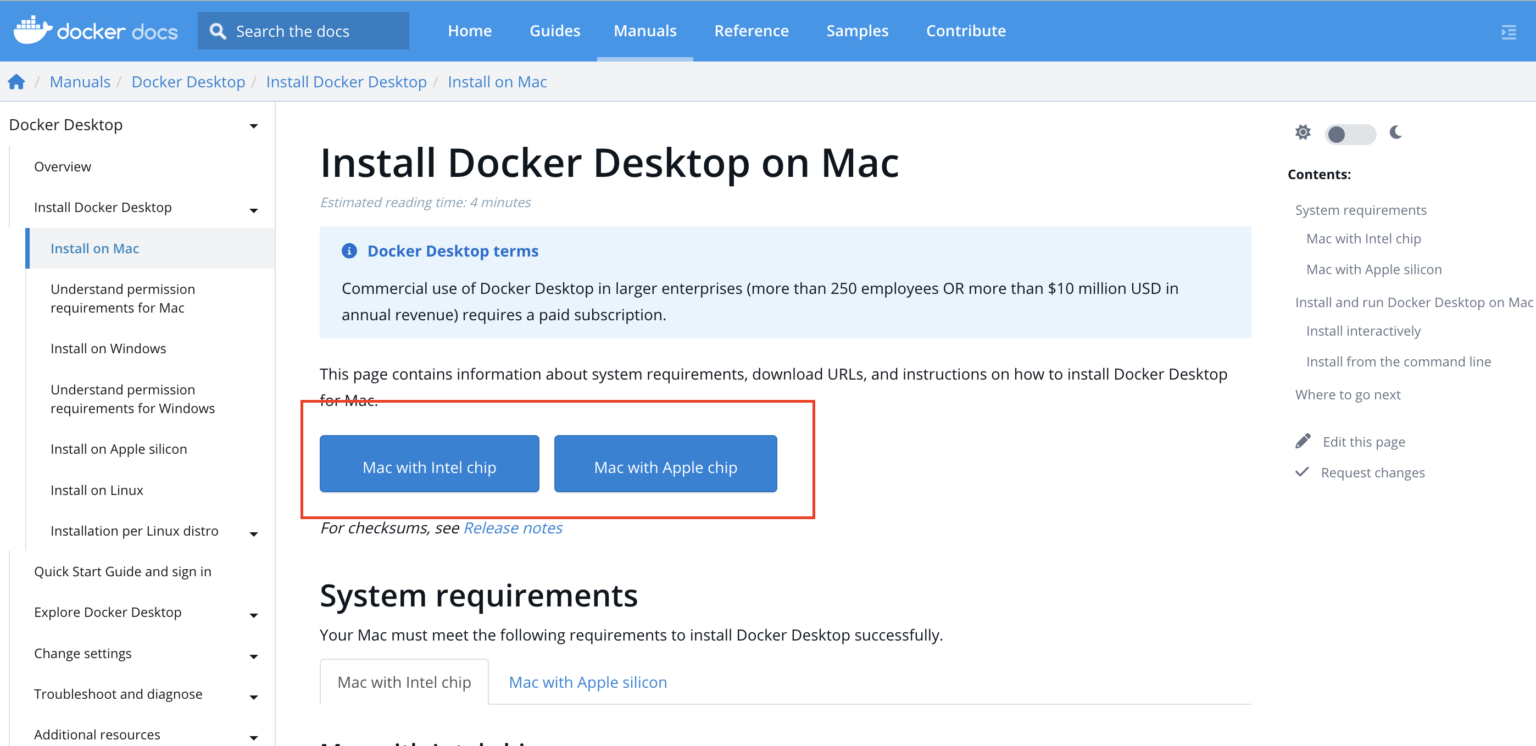The height and width of the screenshot is (746, 1536).
Task: Click the magnifying glass search icon
Action: click(x=218, y=31)
